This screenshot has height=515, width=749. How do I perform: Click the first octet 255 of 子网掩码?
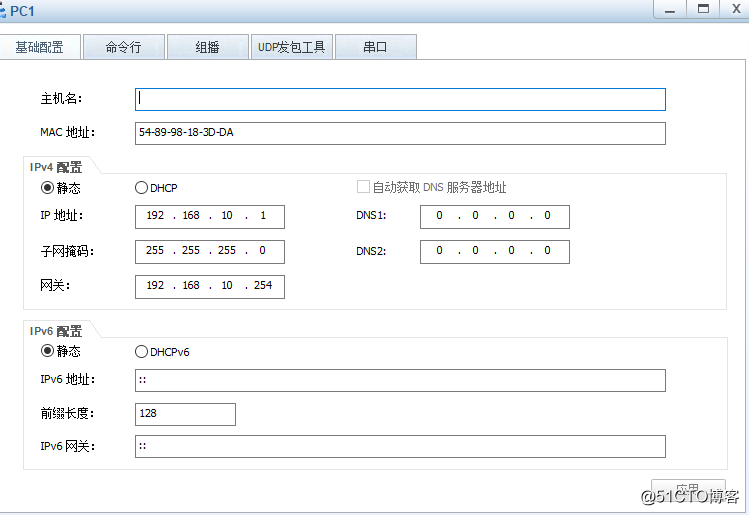(x=155, y=251)
